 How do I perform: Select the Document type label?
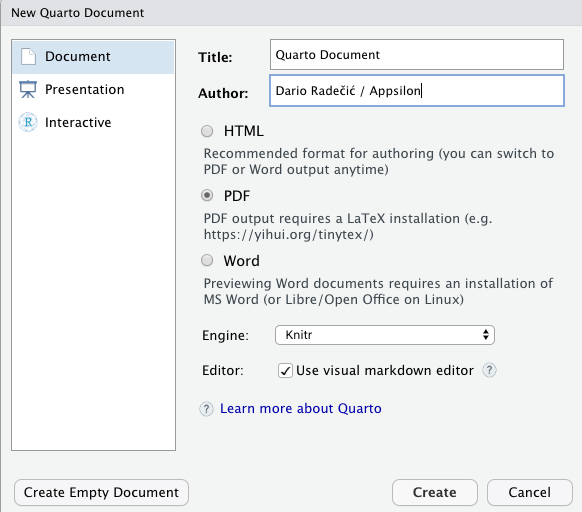click(x=78, y=56)
